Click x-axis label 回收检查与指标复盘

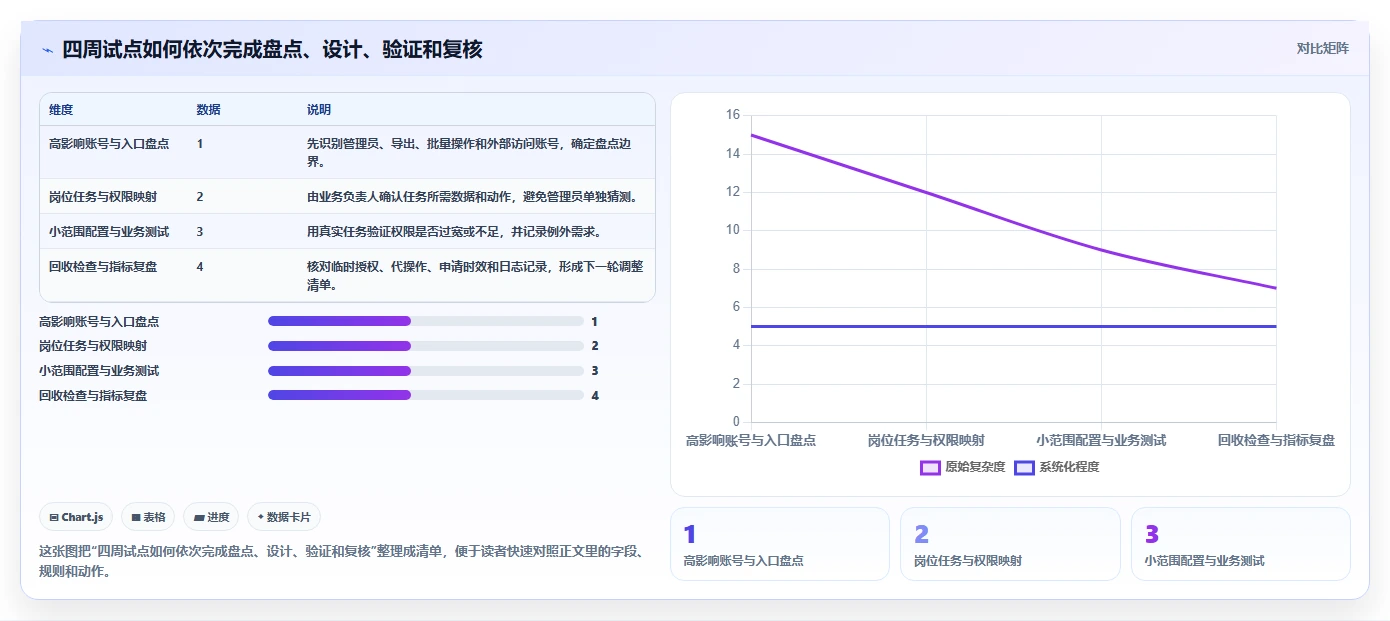[1276, 440]
